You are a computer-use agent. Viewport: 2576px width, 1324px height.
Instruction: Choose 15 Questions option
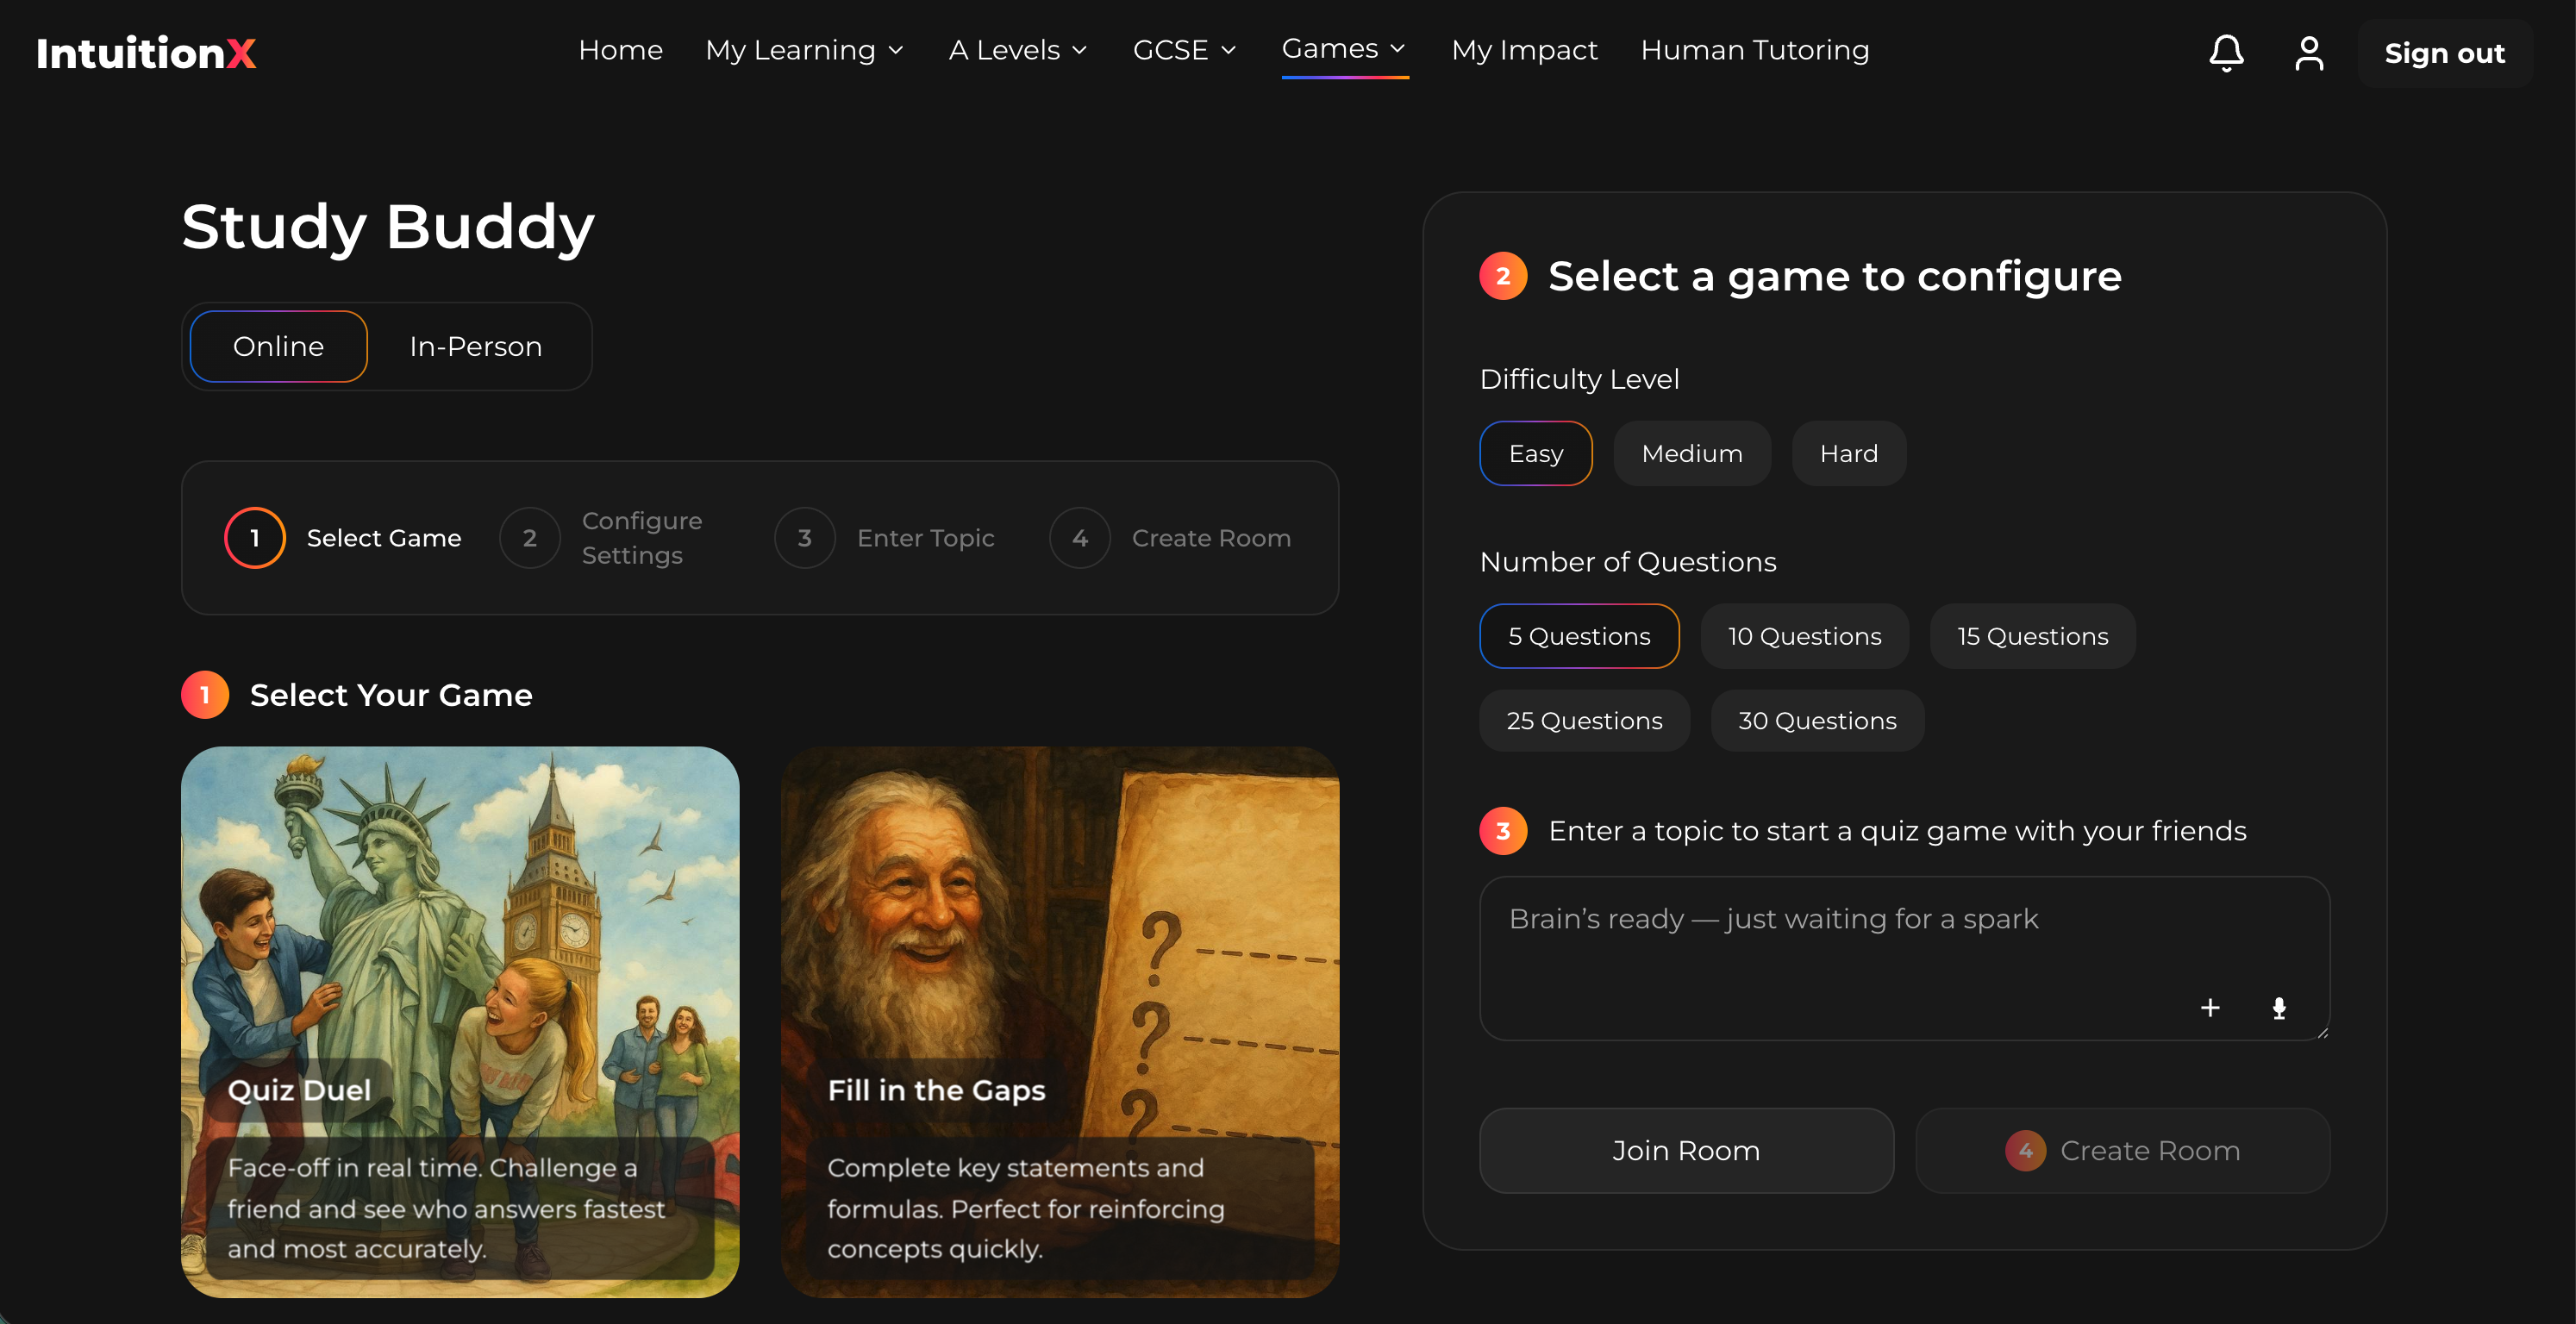2032,636
